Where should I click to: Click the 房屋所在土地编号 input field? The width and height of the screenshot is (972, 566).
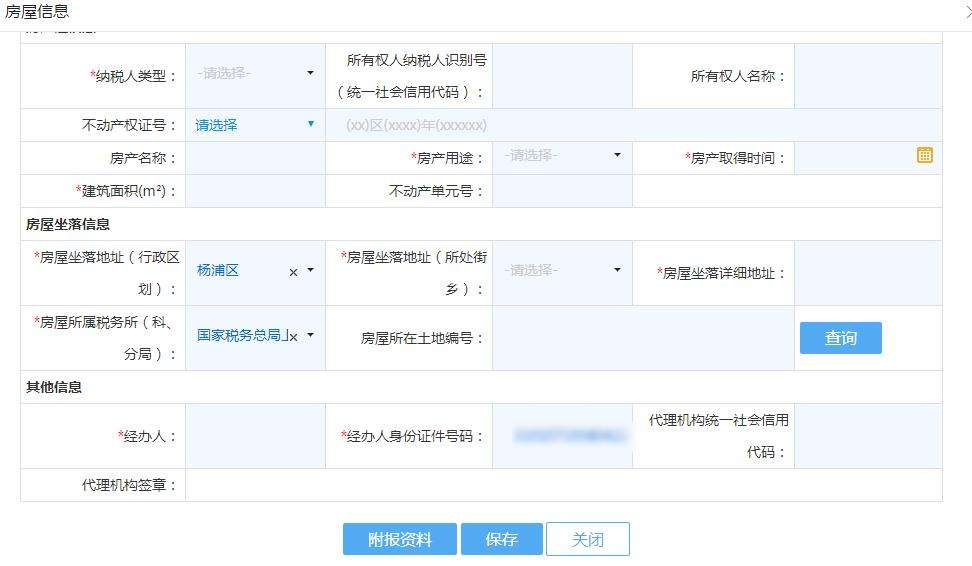click(643, 338)
